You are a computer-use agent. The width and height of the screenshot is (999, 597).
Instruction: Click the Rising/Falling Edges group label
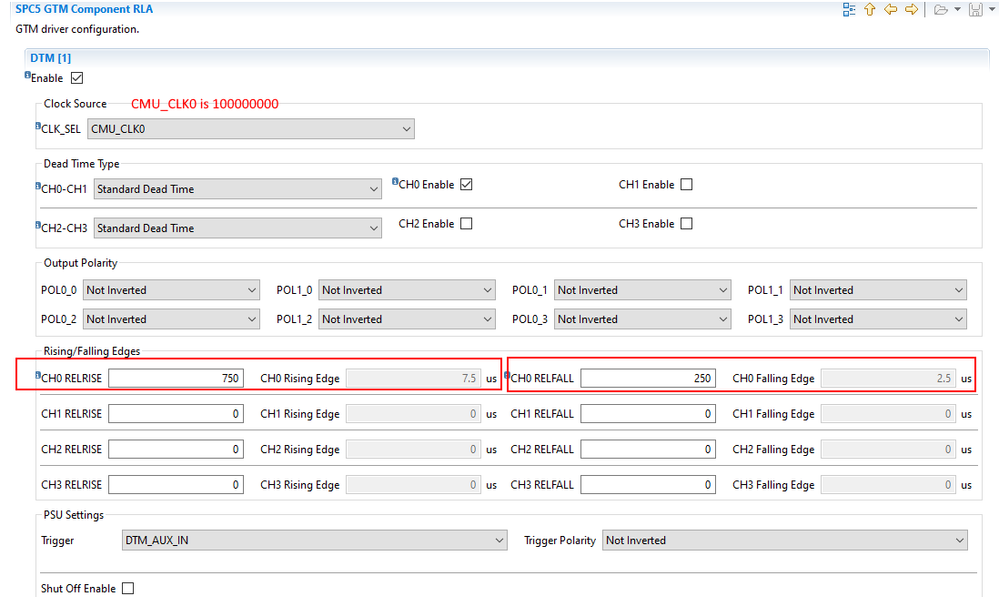(92, 351)
